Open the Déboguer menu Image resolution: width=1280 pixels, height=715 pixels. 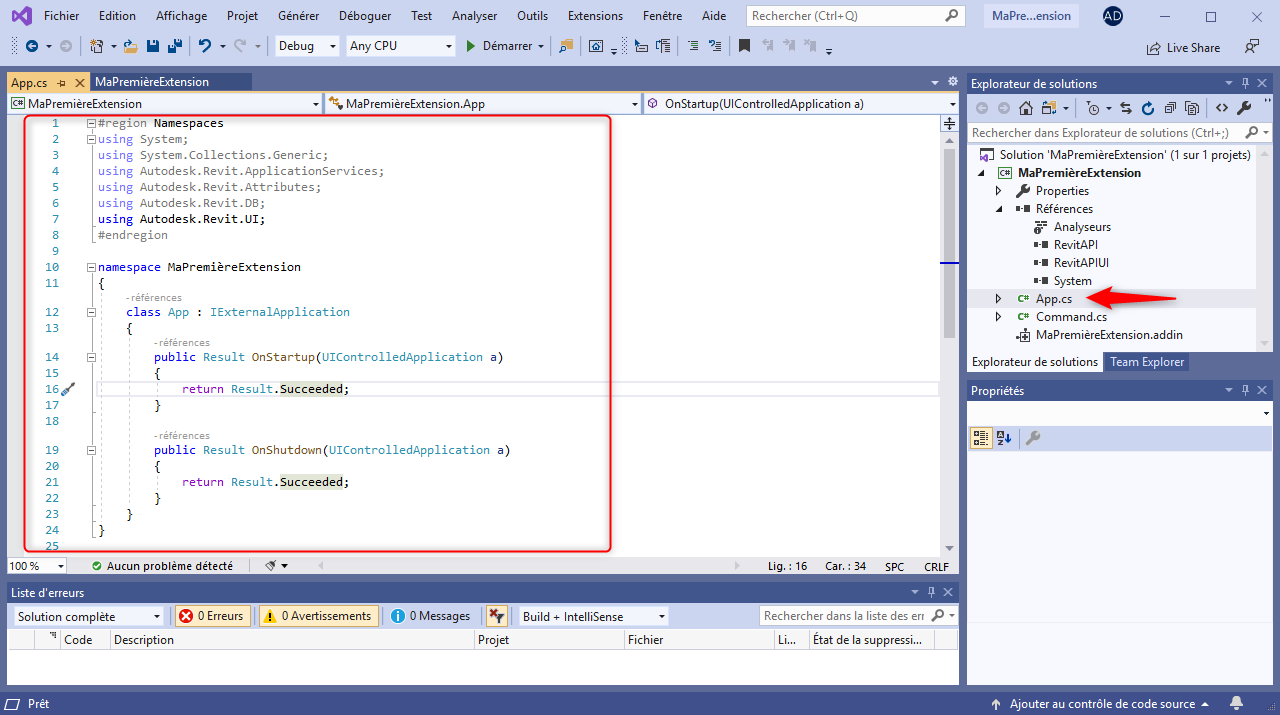pos(364,15)
